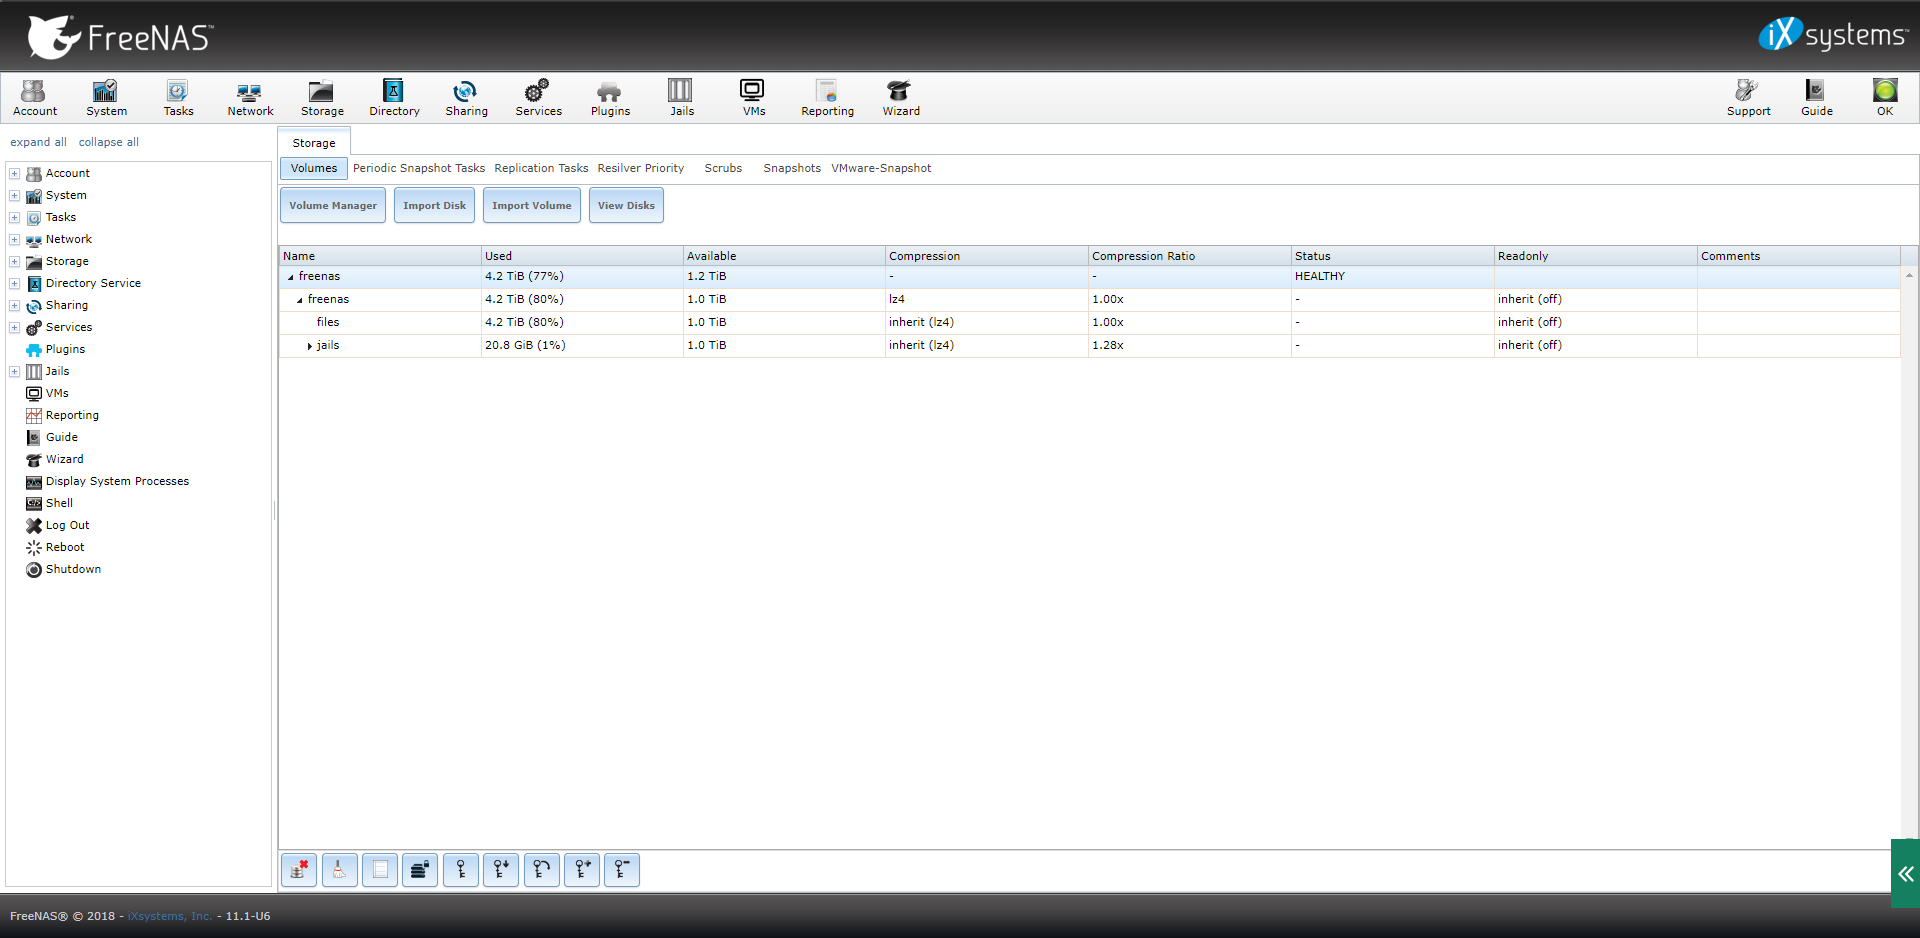Open the VMware-Snapshot tab

pos(881,168)
